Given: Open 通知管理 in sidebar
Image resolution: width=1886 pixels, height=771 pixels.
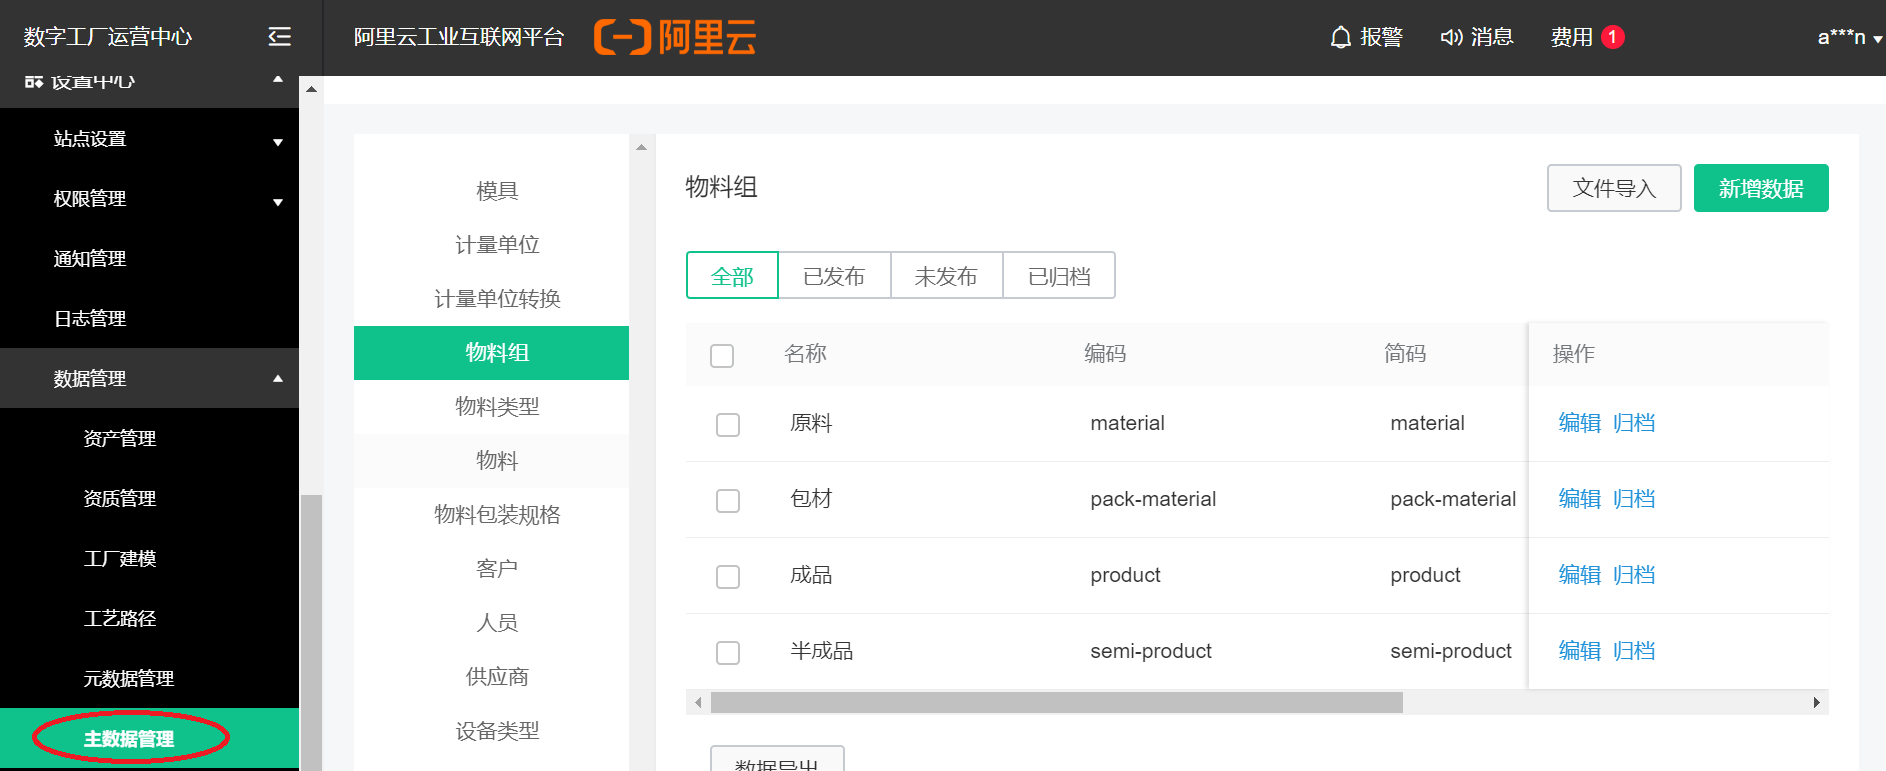Looking at the screenshot, I should pos(90,258).
